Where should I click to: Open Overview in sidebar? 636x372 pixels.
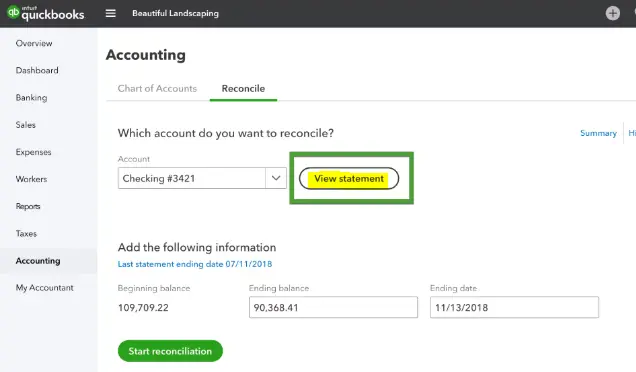coord(34,43)
